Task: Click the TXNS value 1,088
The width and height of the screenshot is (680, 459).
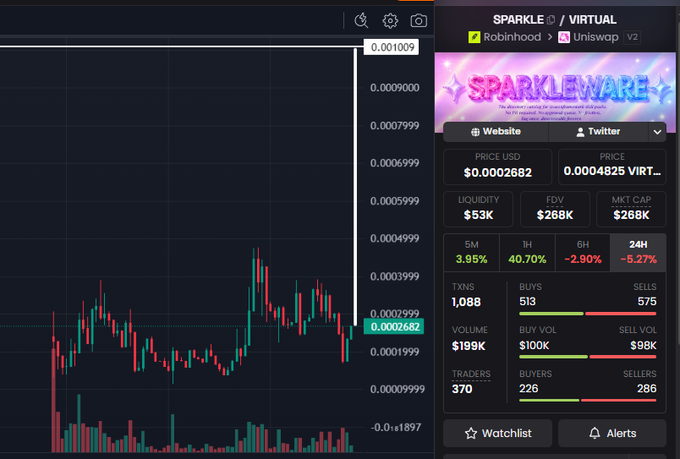Action: click(x=466, y=302)
